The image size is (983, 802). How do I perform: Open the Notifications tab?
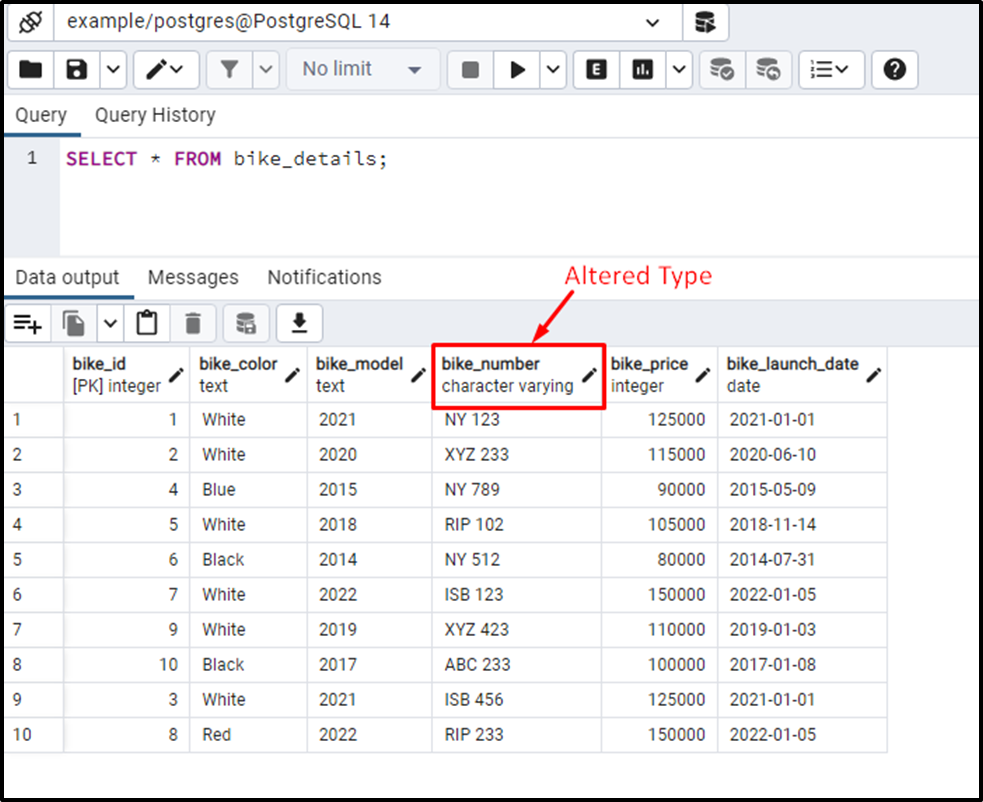coord(324,277)
